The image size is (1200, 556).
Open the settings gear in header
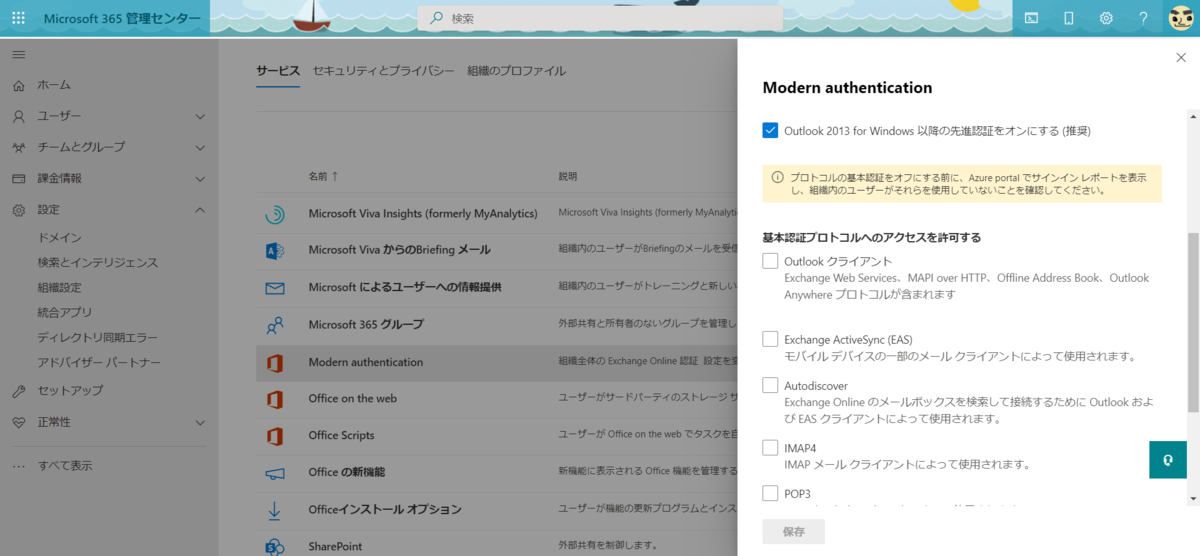[x=1106, y=18]
